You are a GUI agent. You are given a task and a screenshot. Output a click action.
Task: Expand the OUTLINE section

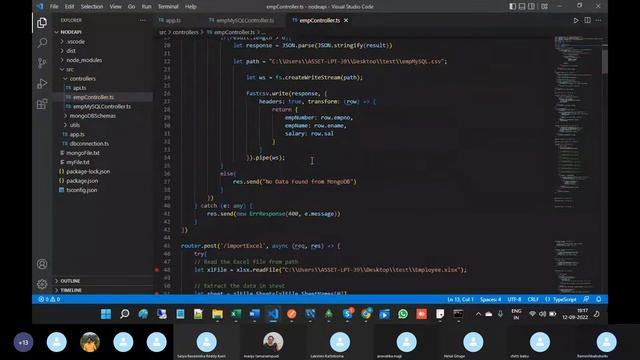pyautogui.click(x=103, y=281)
